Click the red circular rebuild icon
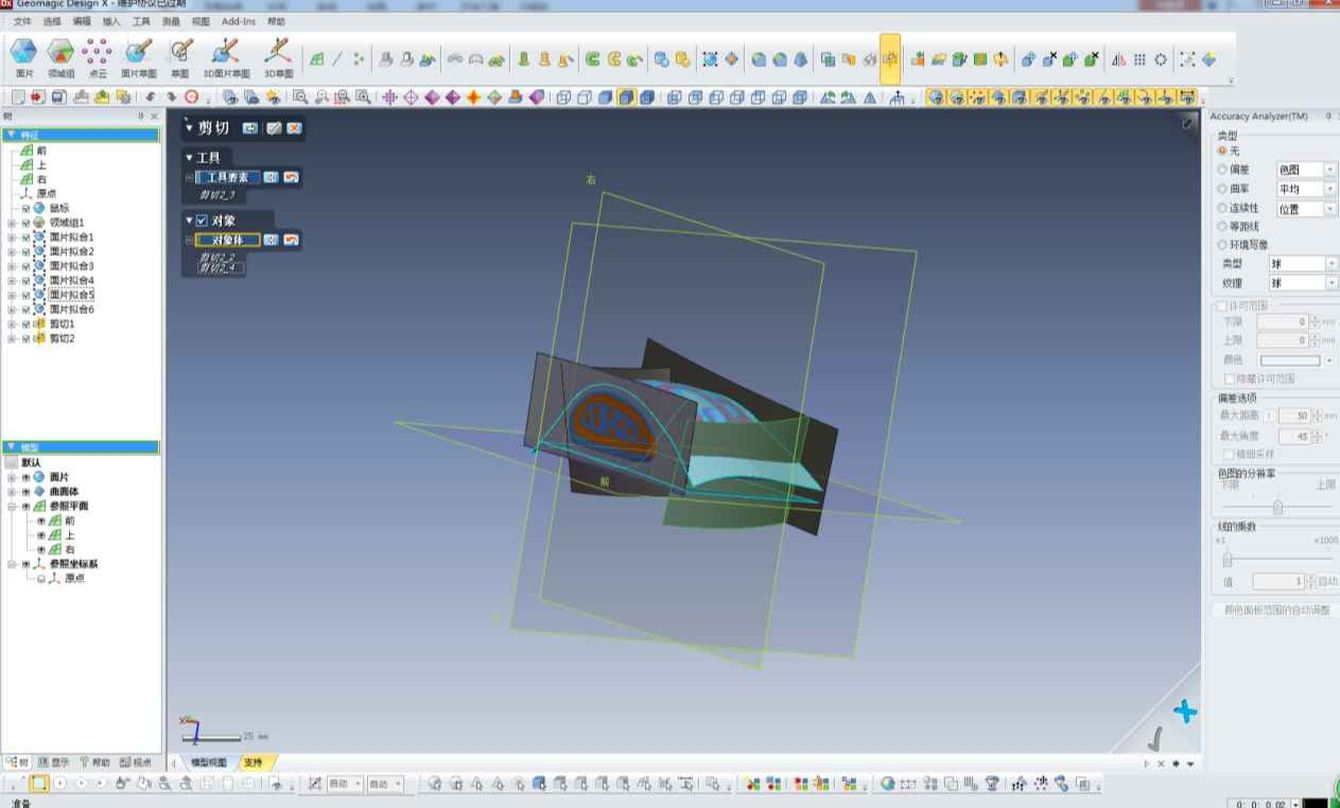 [x=191, y=97]
